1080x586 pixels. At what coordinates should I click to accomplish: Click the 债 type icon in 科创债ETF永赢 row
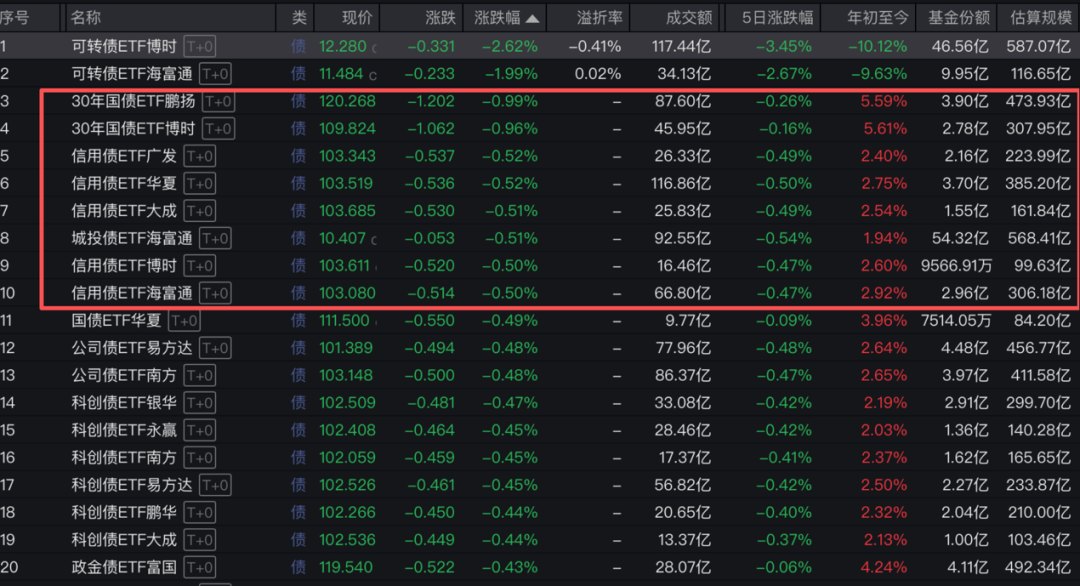pos(298,430)
